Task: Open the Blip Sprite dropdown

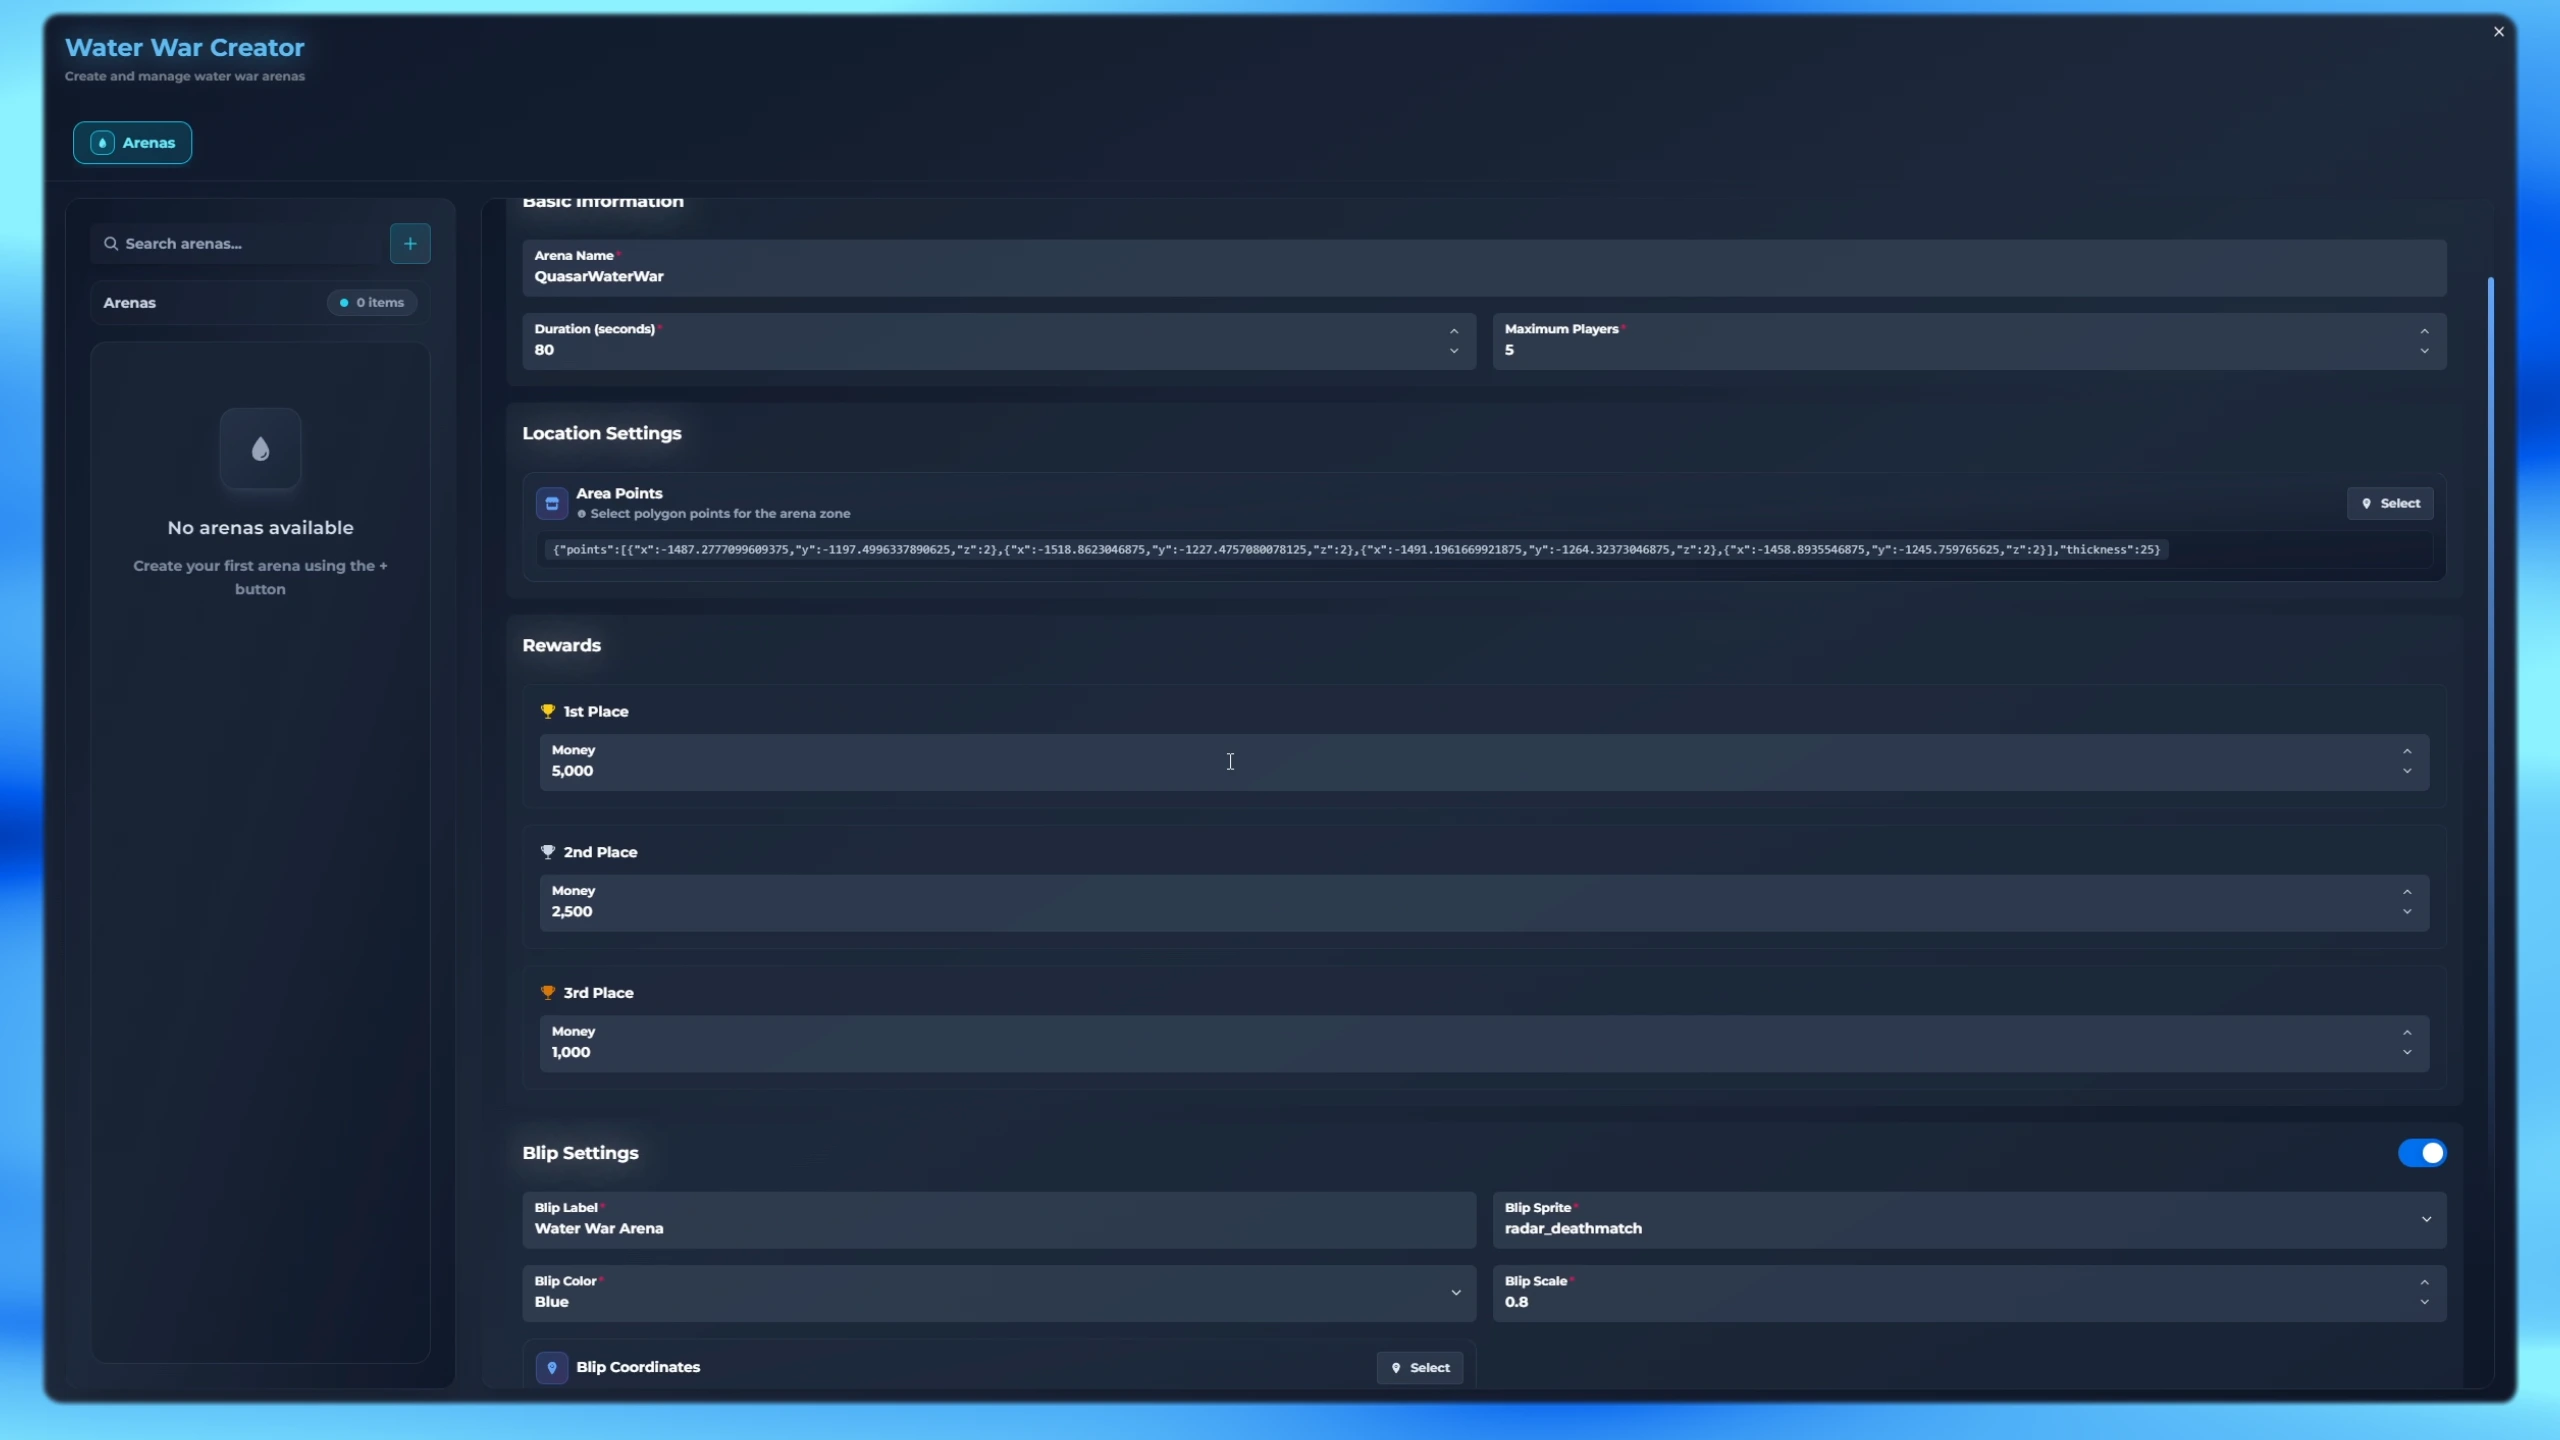Action: pos(1969,1220)
